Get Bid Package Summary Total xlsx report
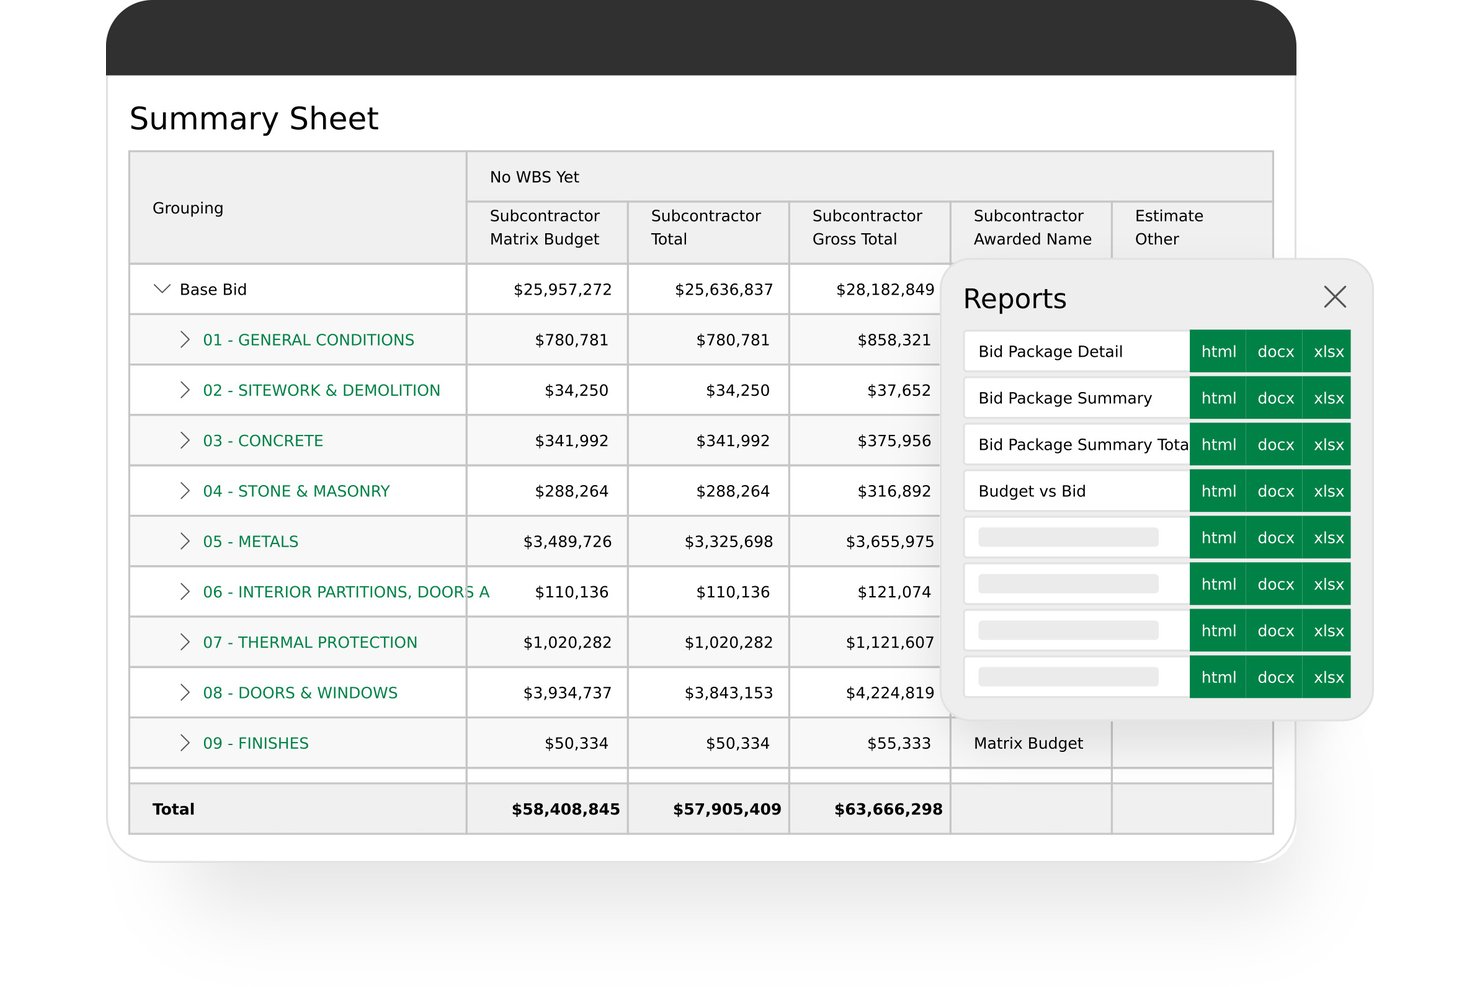This screenshot has width=1480, height=987. click(x=1328, y=444)
